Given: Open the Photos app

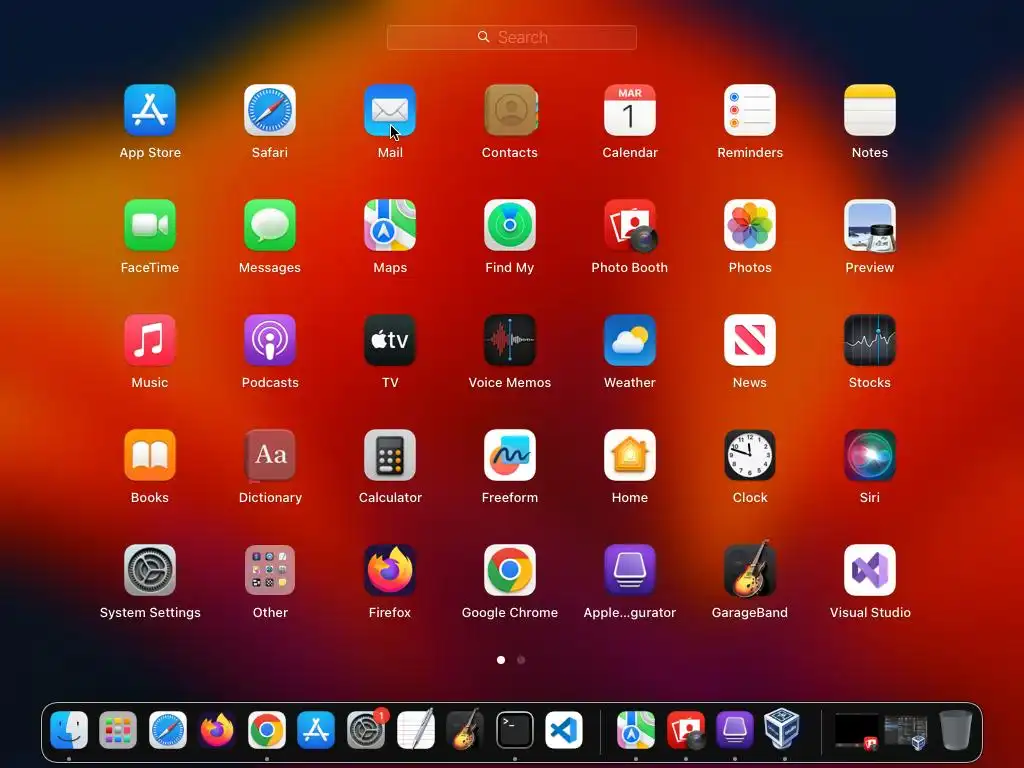Looking at the screenshot, I should tap(750, 225).
